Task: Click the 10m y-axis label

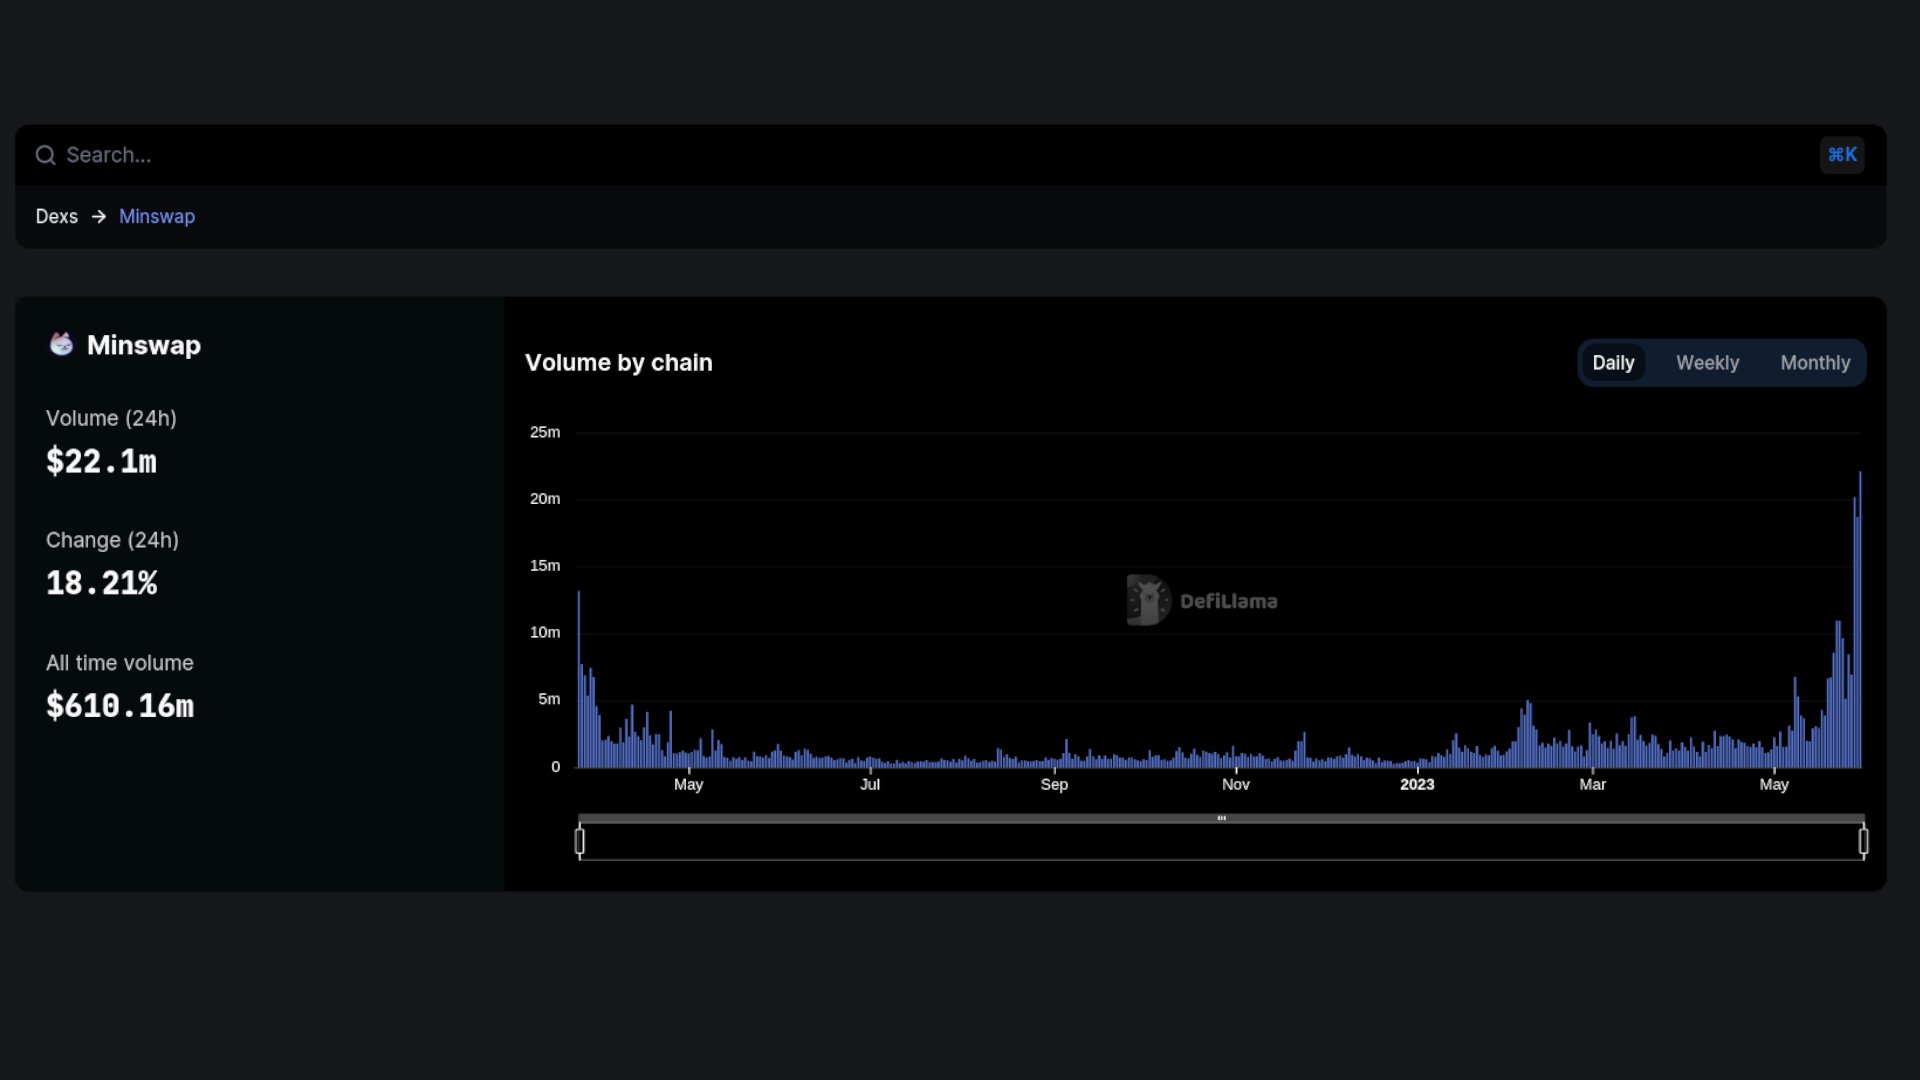Action: [545, 633]
